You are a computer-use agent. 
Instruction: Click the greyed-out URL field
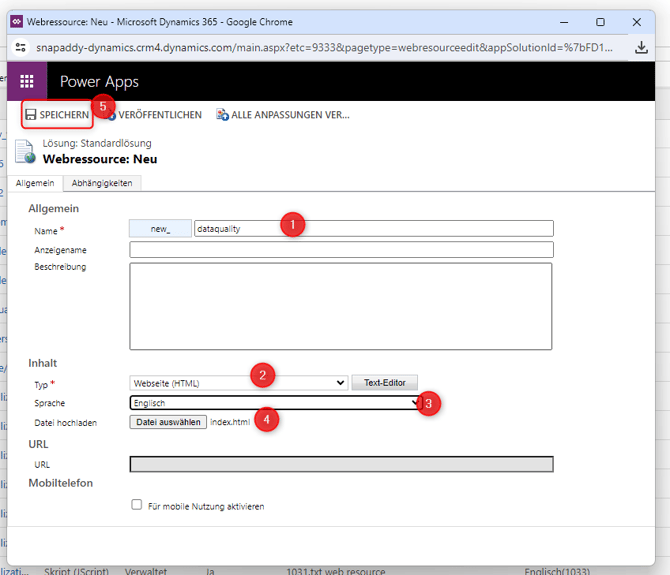341,464
